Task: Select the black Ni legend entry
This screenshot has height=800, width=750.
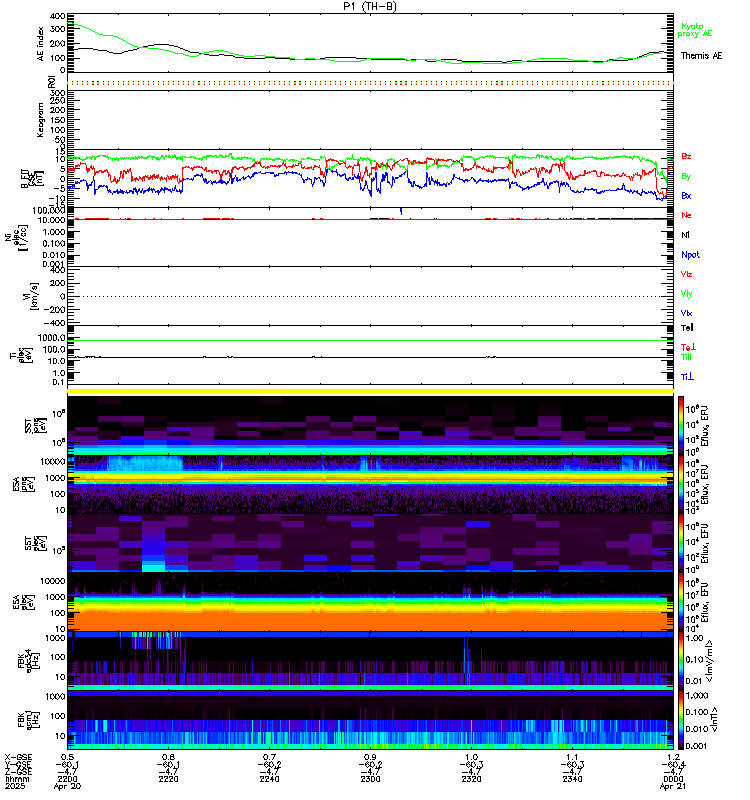Action: (x=685, y=235)
